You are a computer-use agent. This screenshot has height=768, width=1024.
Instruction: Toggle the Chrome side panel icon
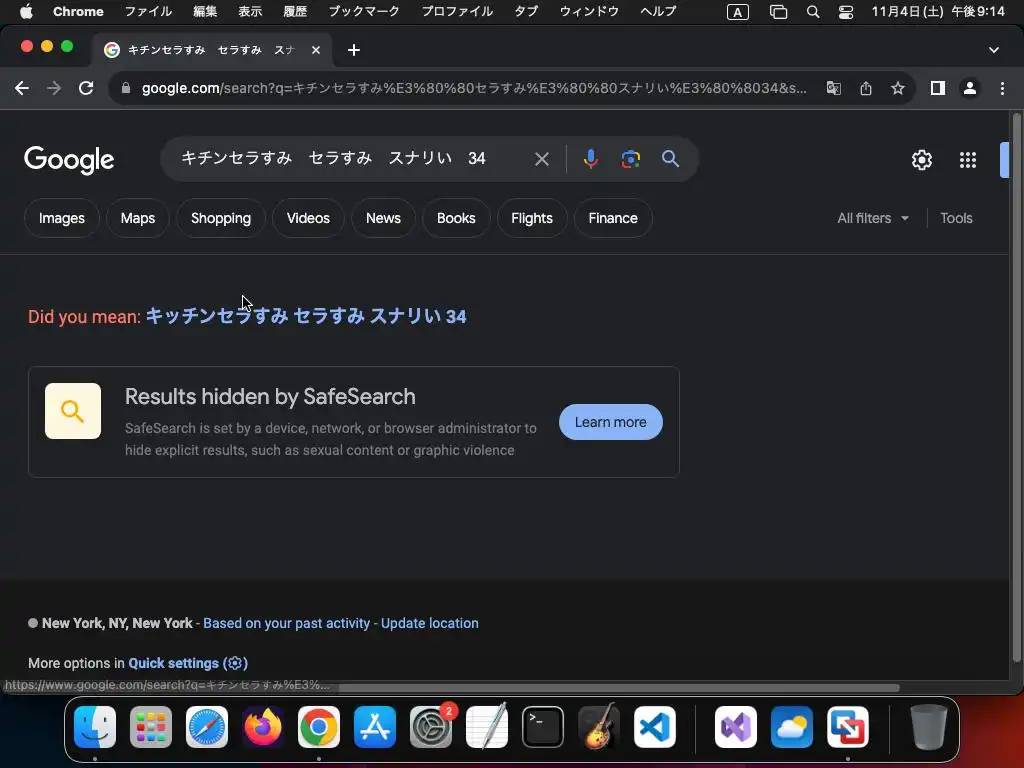938,88
